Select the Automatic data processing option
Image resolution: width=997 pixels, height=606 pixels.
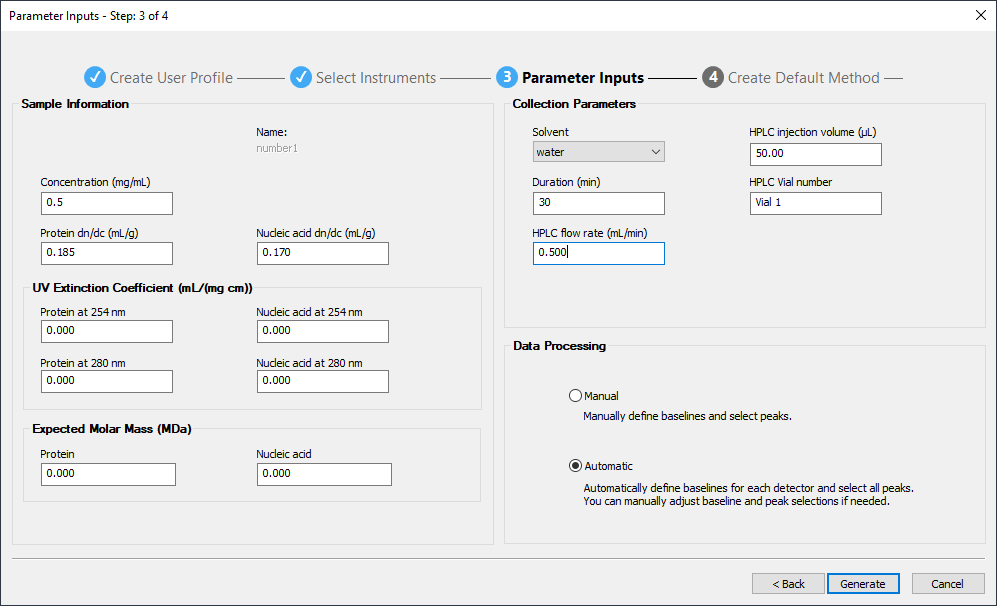click(x=575, y=466)
